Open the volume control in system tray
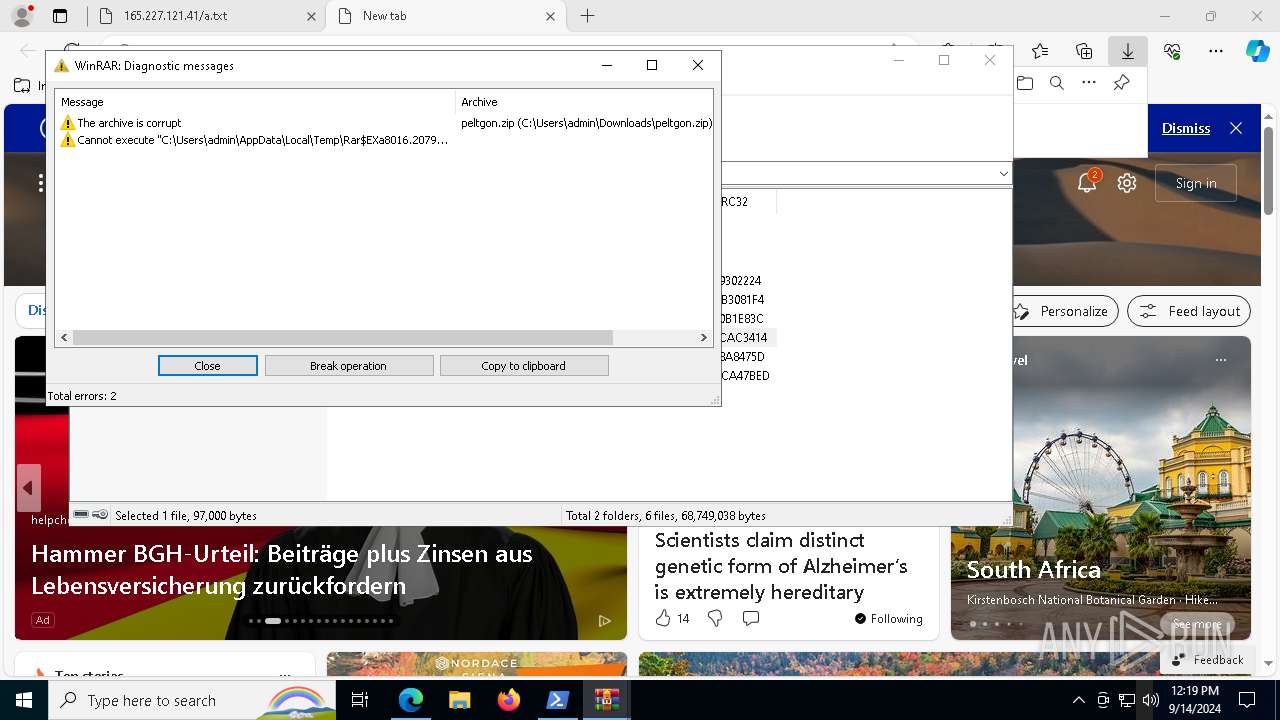This screenshot has width=1280, height=720. [1150, 700]
